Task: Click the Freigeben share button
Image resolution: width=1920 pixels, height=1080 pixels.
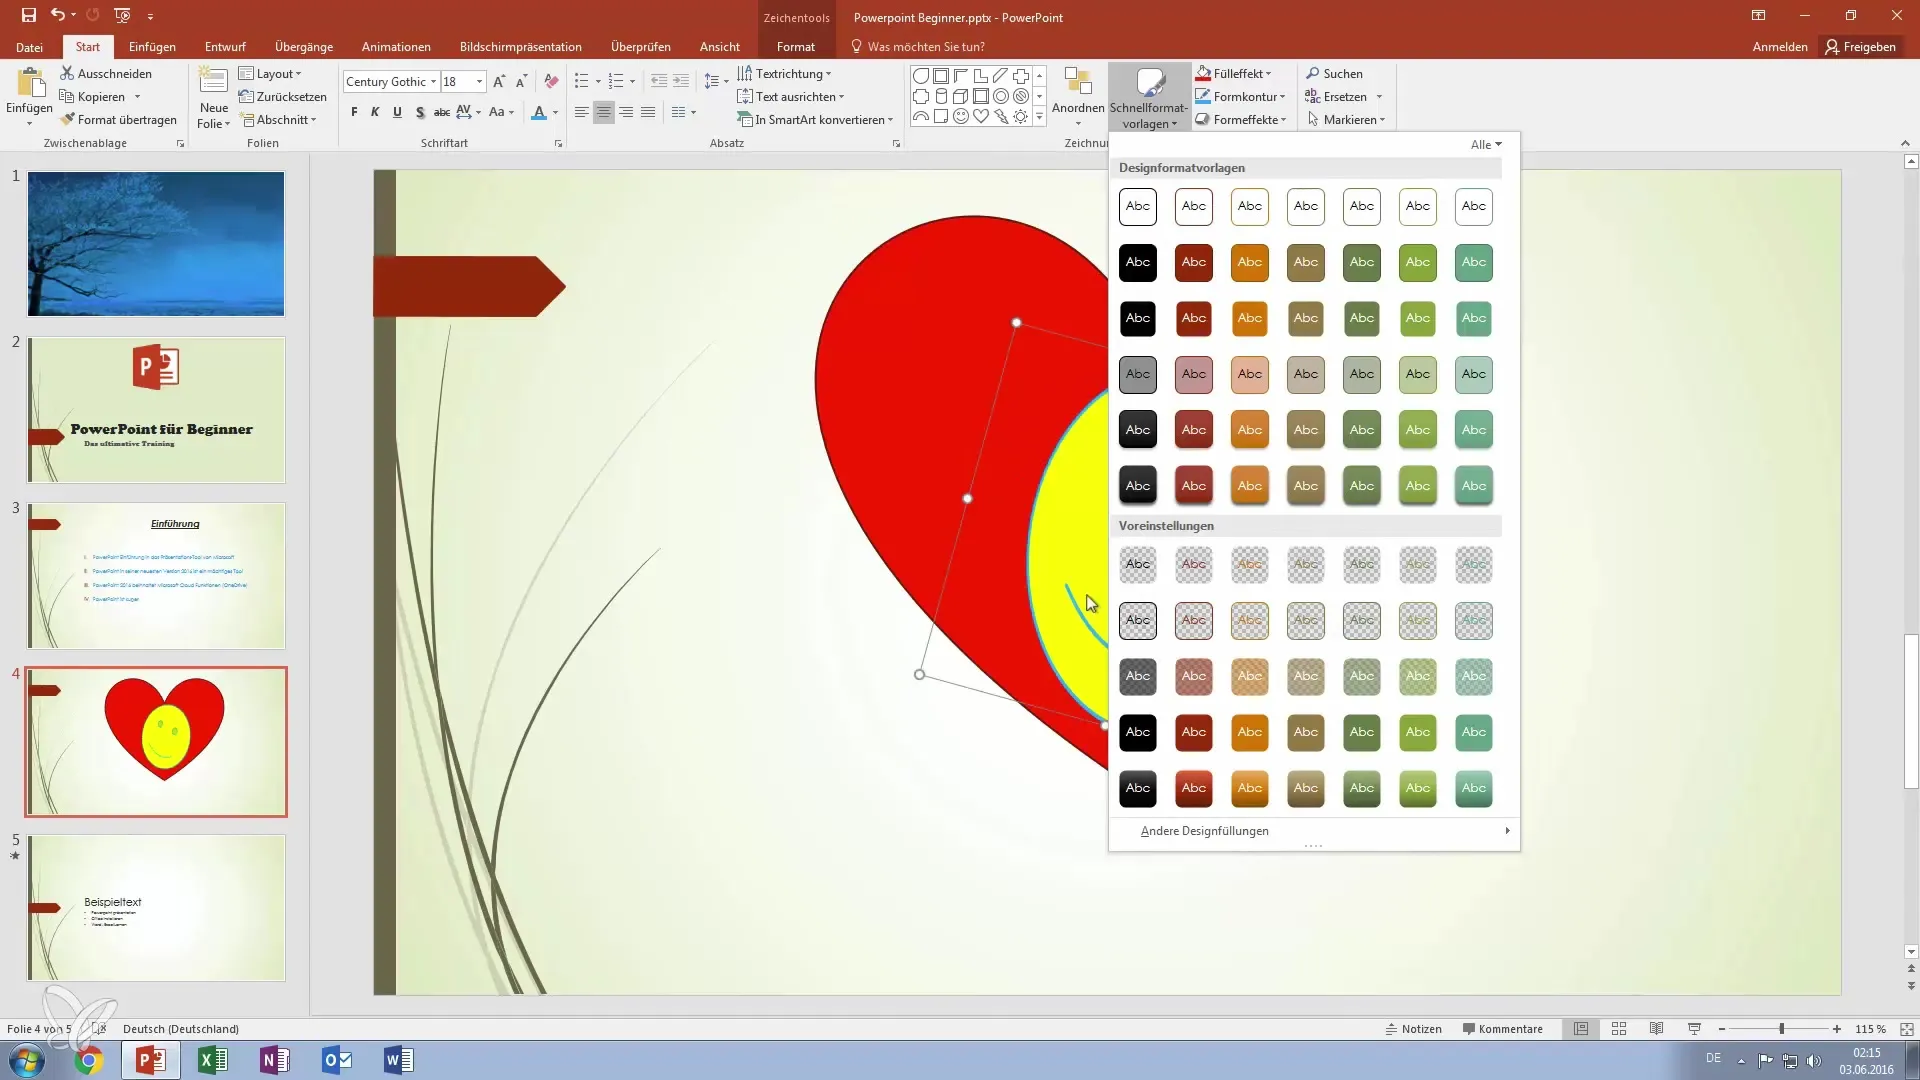Action: [1860, 46]
